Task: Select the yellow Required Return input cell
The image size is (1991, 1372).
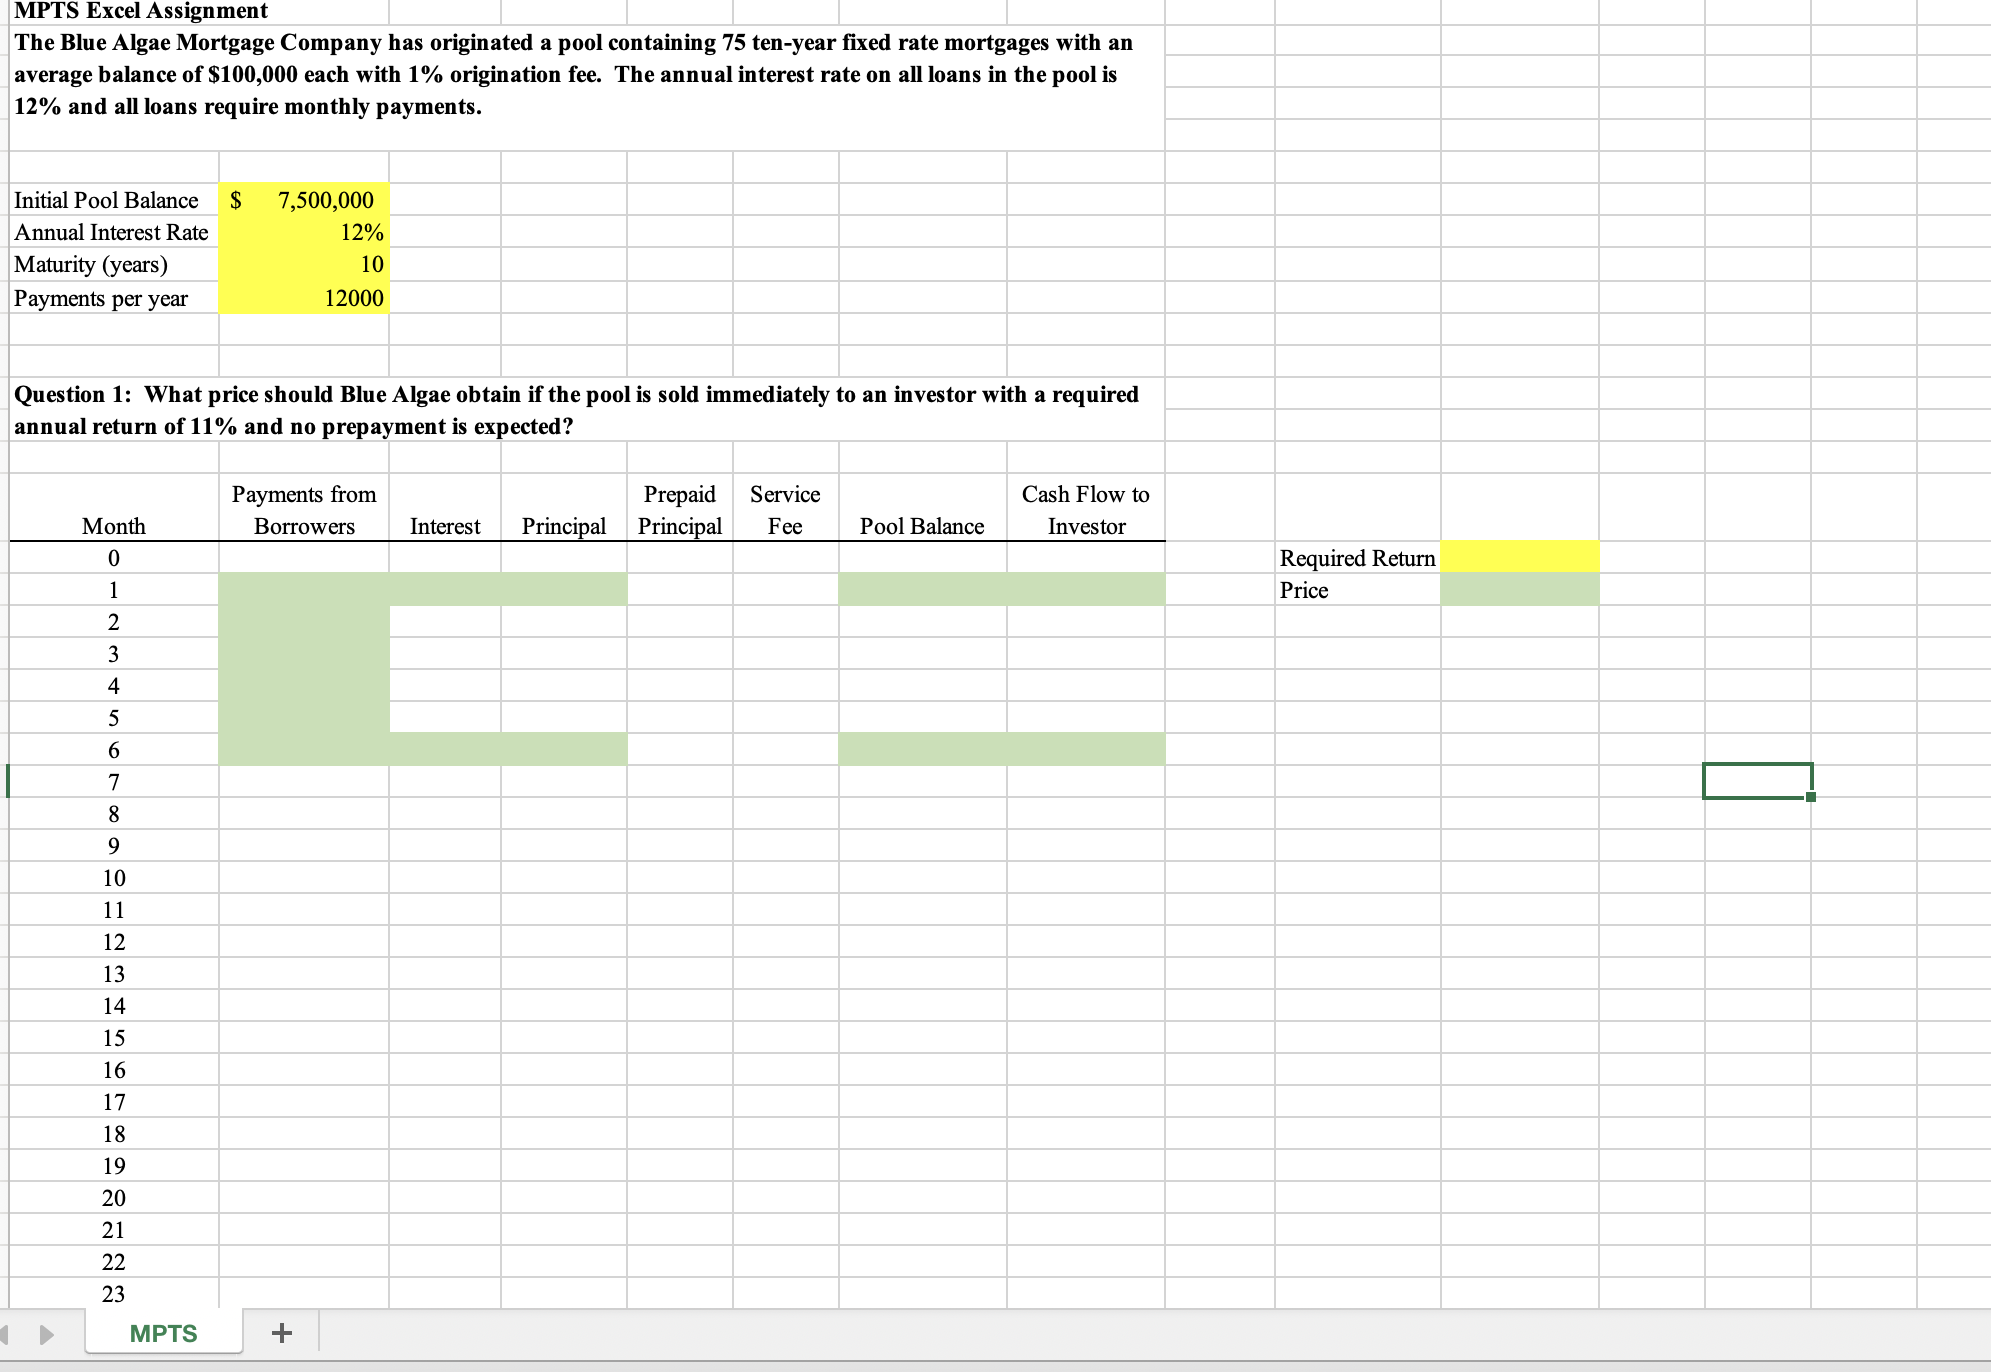Action: [x=1520, y=558]
